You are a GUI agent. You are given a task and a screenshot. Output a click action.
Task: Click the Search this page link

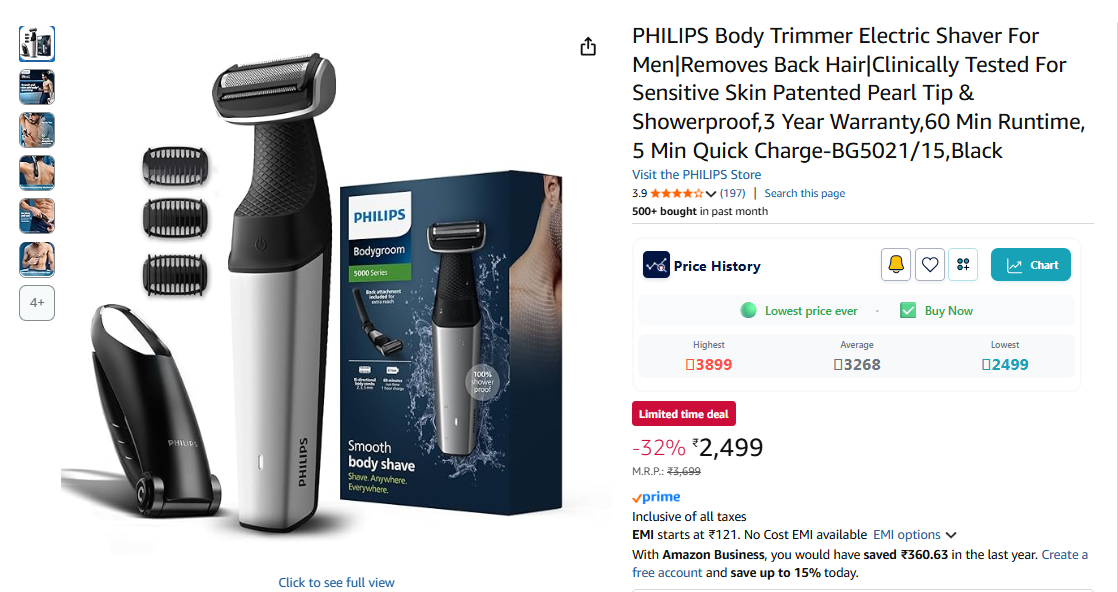(x=804, y=193)
